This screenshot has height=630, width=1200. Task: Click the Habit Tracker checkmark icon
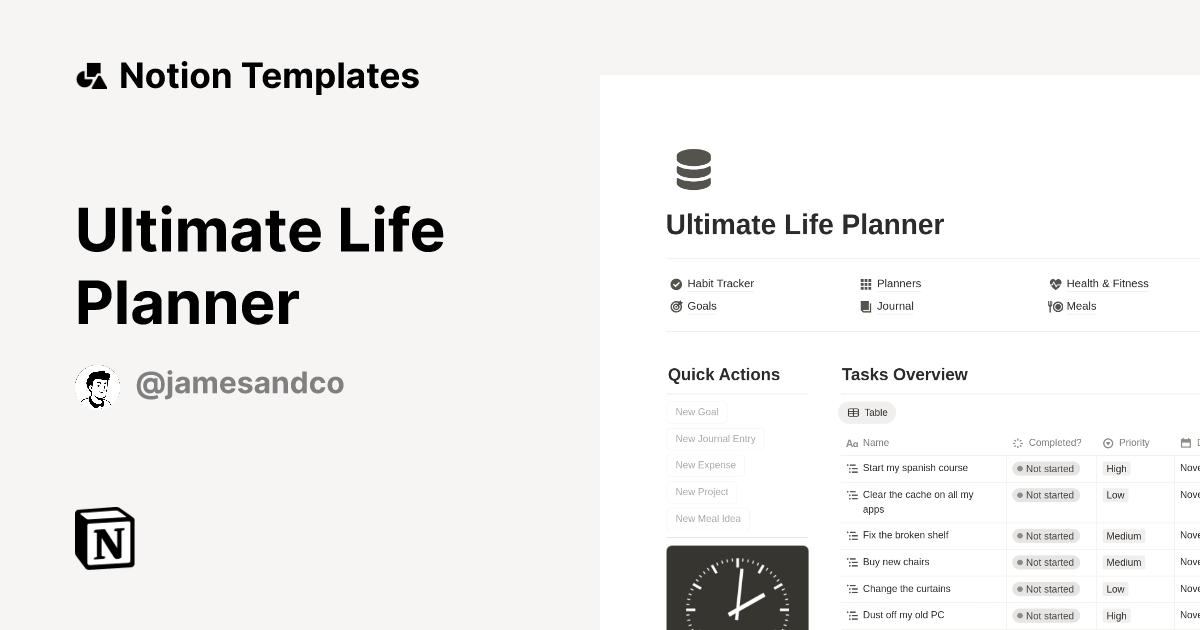click(676, 283)
